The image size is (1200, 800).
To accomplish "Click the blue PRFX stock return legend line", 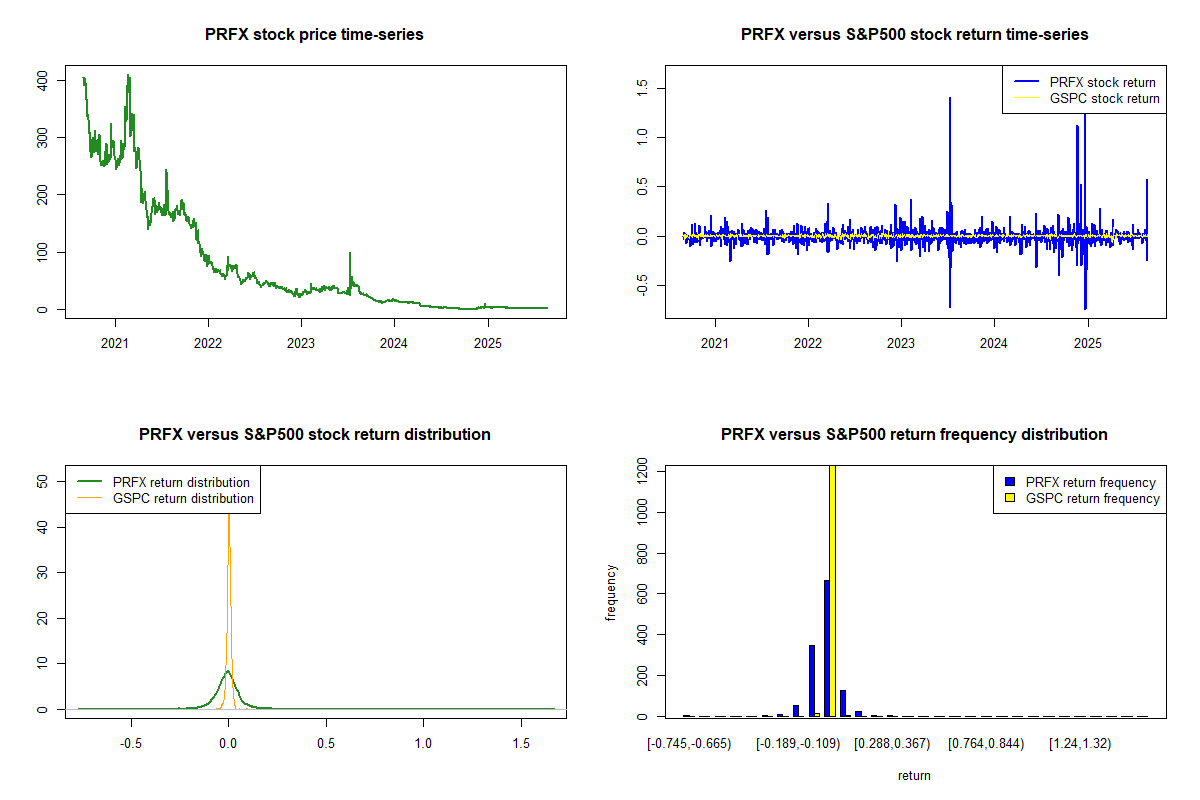I will coord(1025,82).
